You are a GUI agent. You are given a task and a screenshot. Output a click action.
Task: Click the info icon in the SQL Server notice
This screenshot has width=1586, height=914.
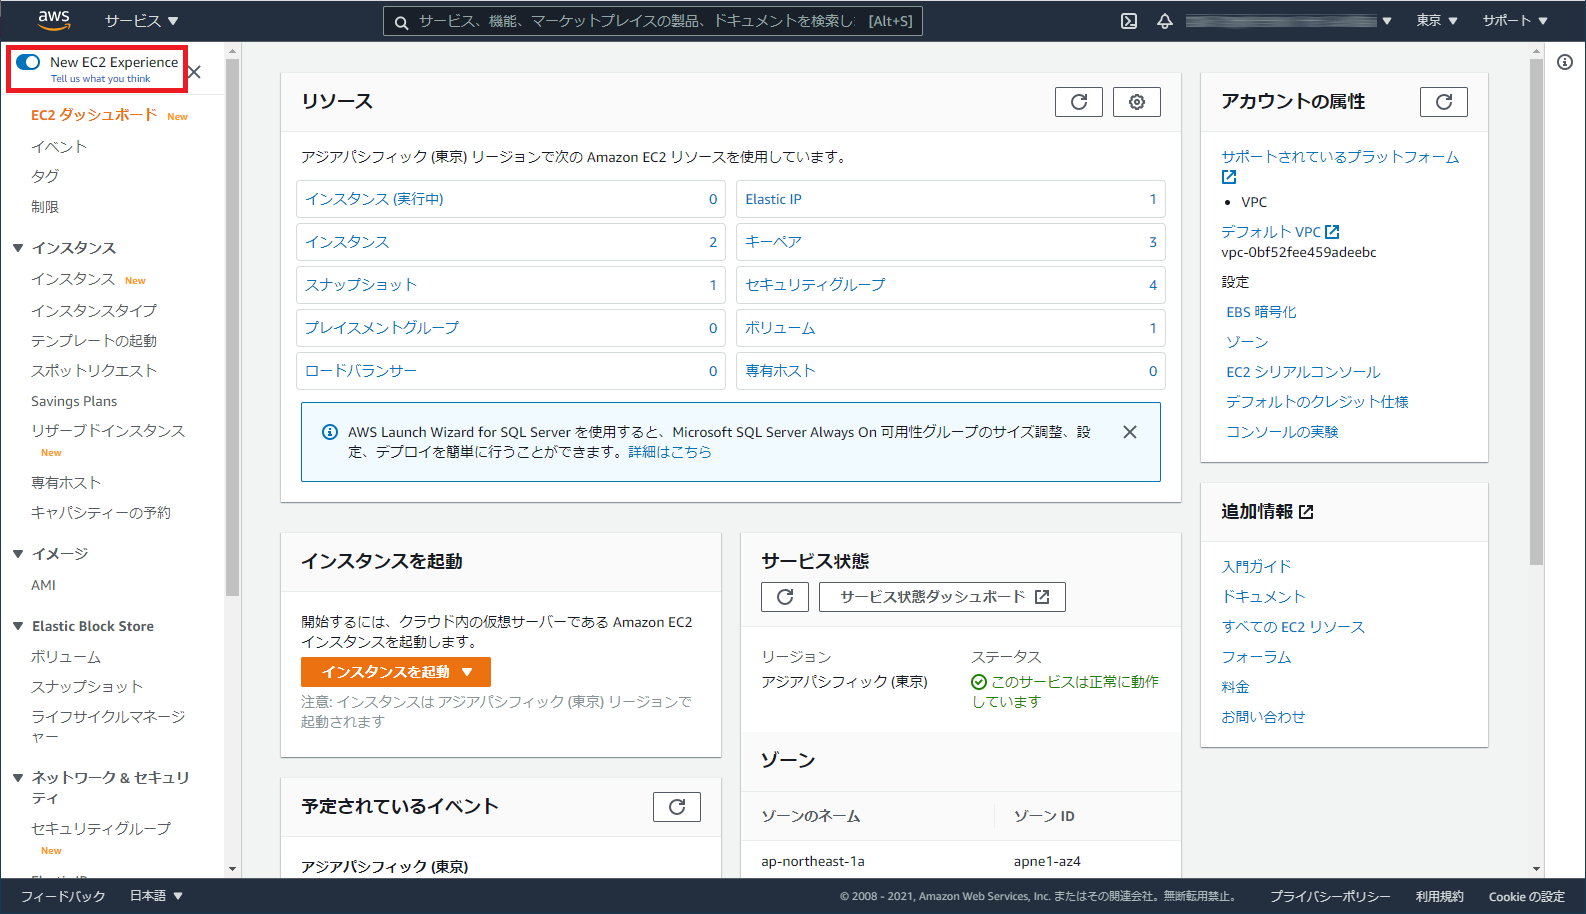329,432
